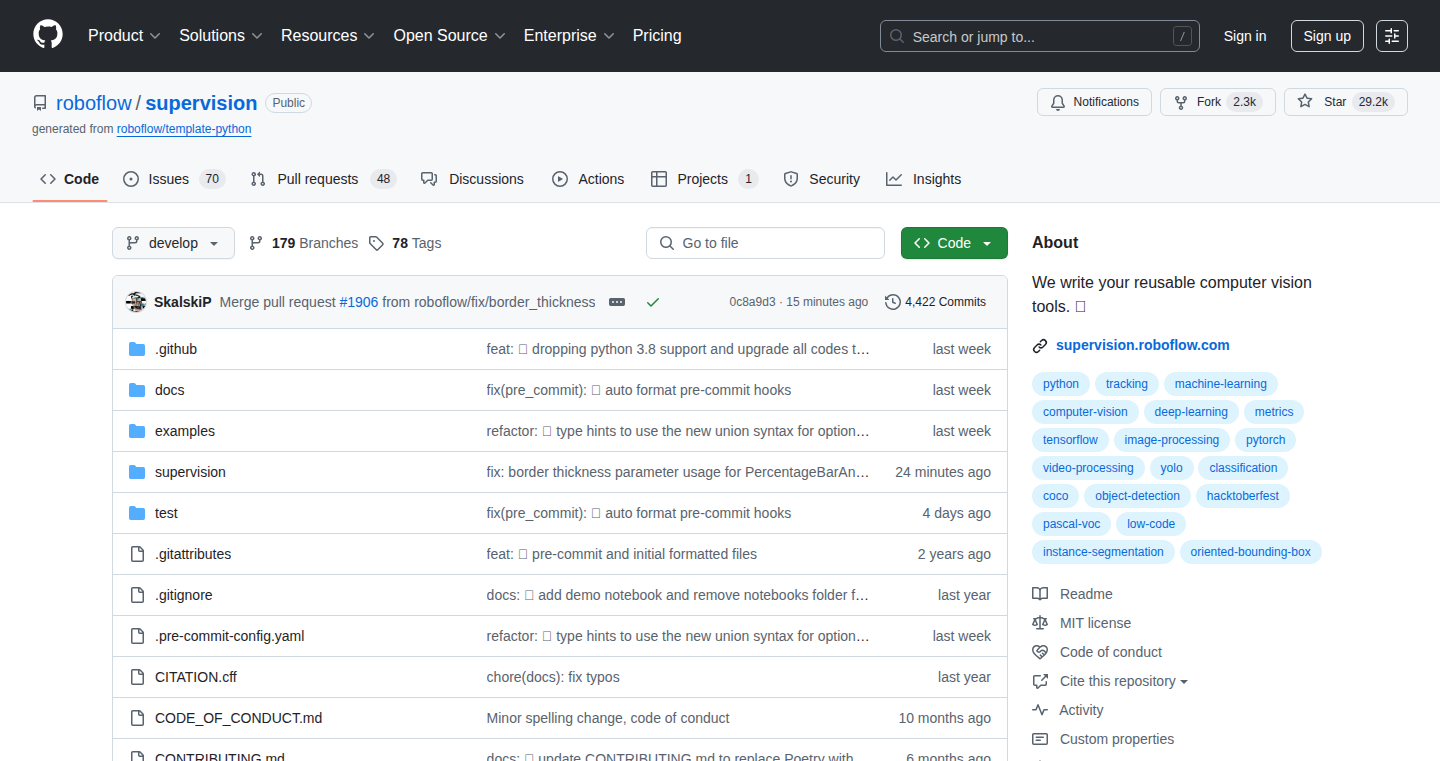Click SkalskiP's avatar thumbnail
1440x761 pixels.
pos(136,302)
